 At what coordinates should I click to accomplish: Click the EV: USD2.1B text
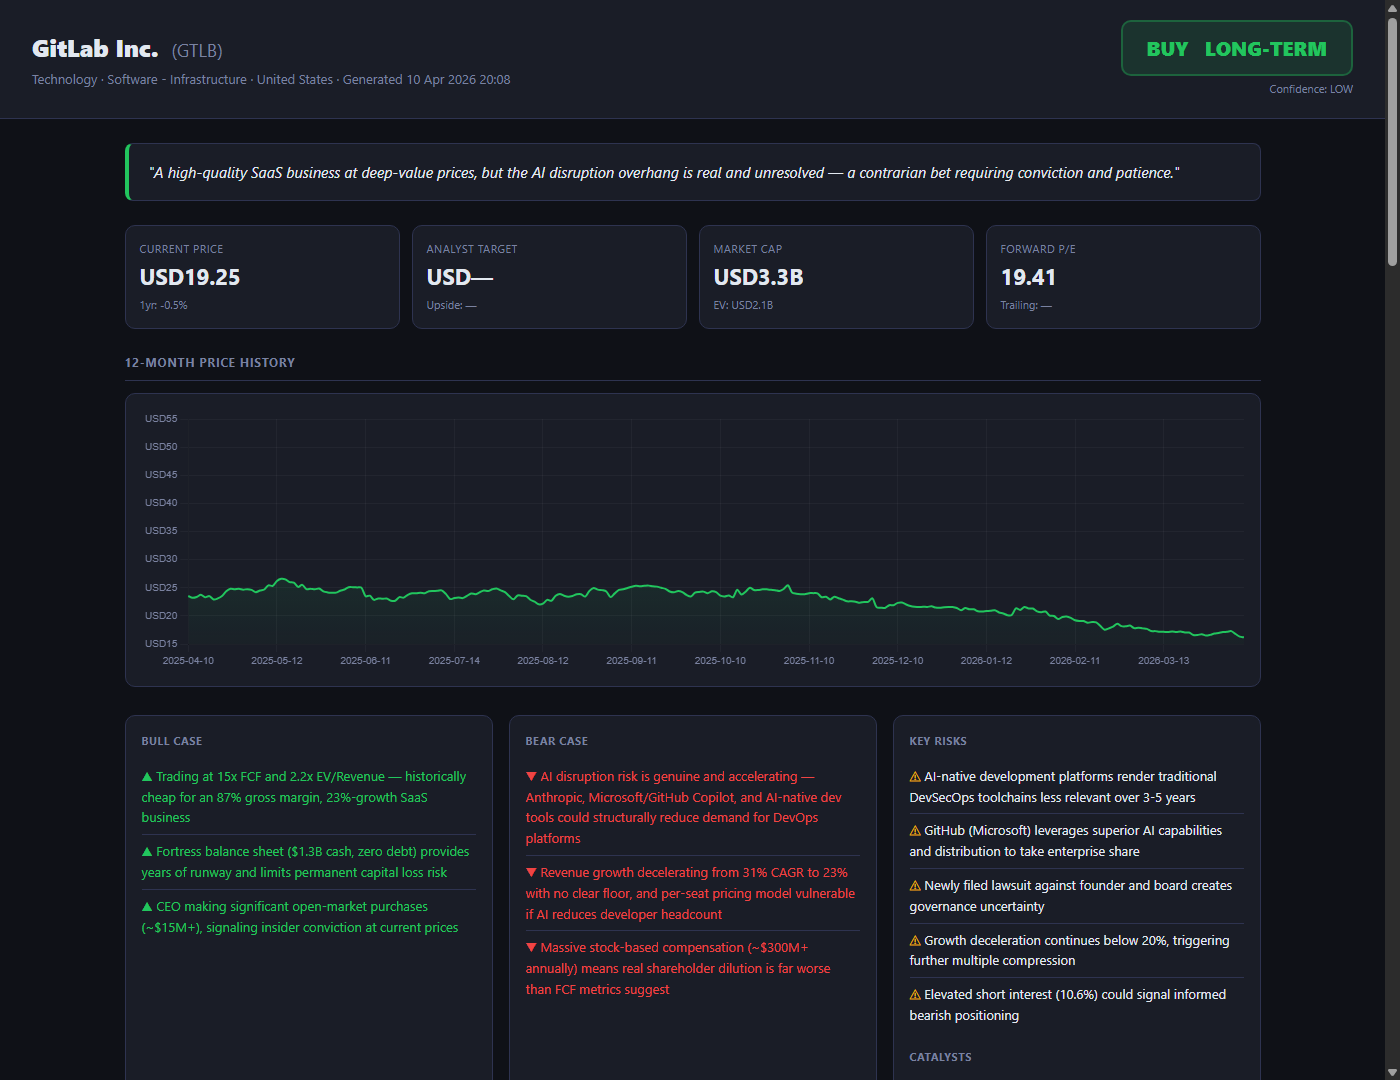pyautogui.click(x=743, y=306)
